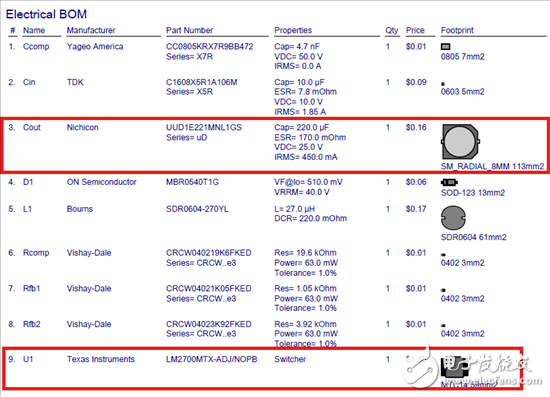This screenshot has height=397, width=550.
Task: Open part number LM2700MTX-ADJ/NOPB
Action: (x=212, y=359)
